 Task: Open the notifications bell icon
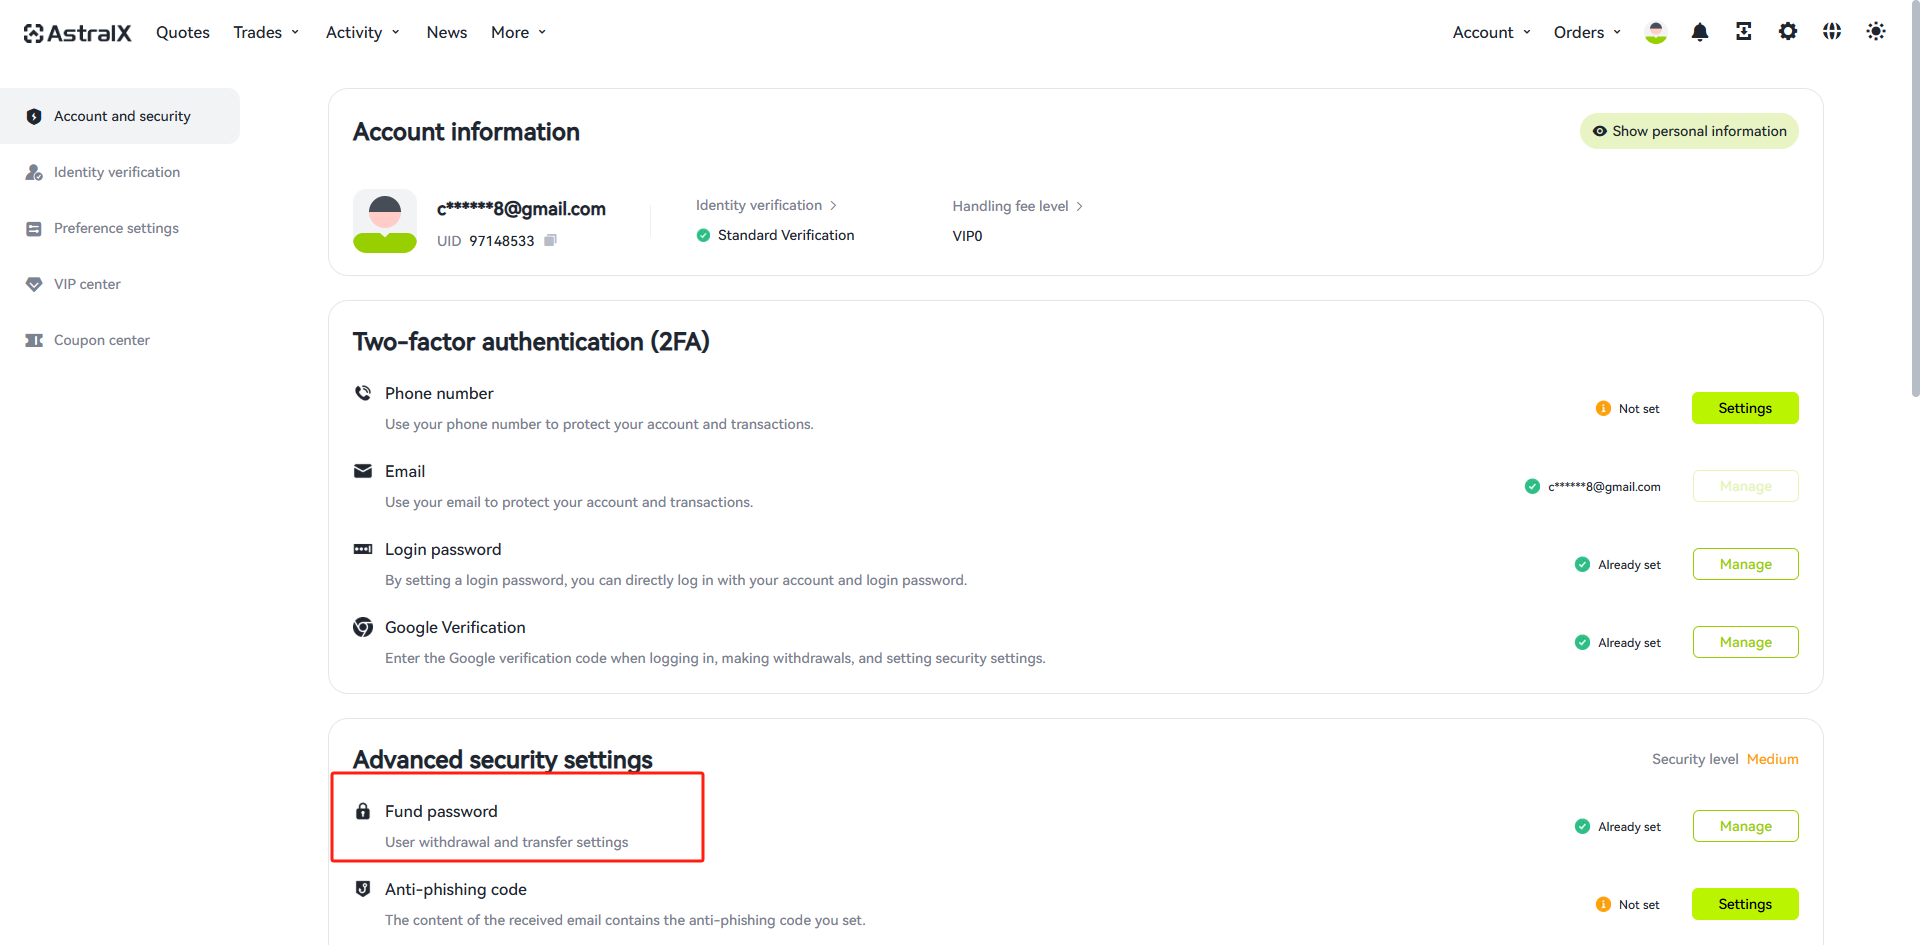tap(1700, 32)
